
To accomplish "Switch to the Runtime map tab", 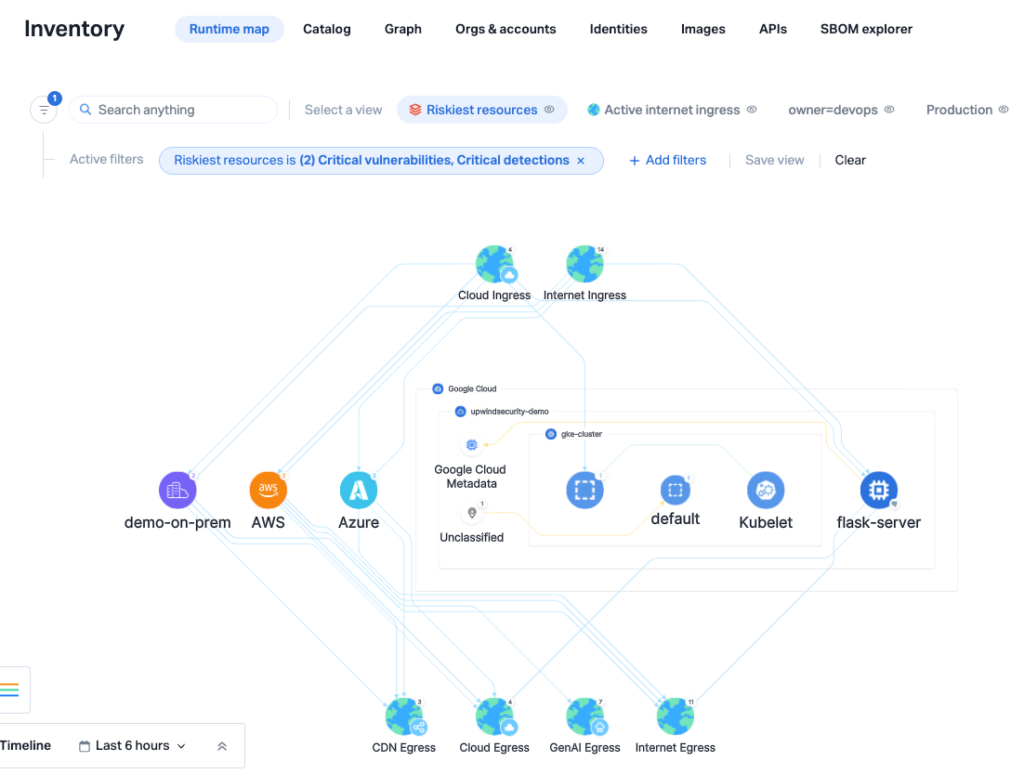I will pyautogui.click(x=229, y=29).
